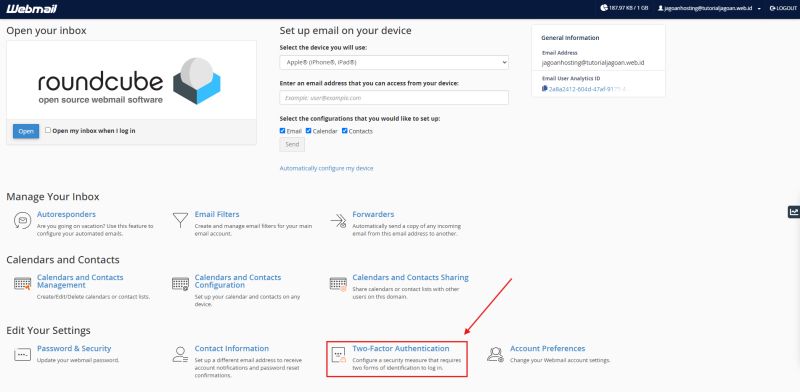The image size is (800, 392).
Task: Uncheck the Contacts configuration checkbox
Action: coord(344,131)
